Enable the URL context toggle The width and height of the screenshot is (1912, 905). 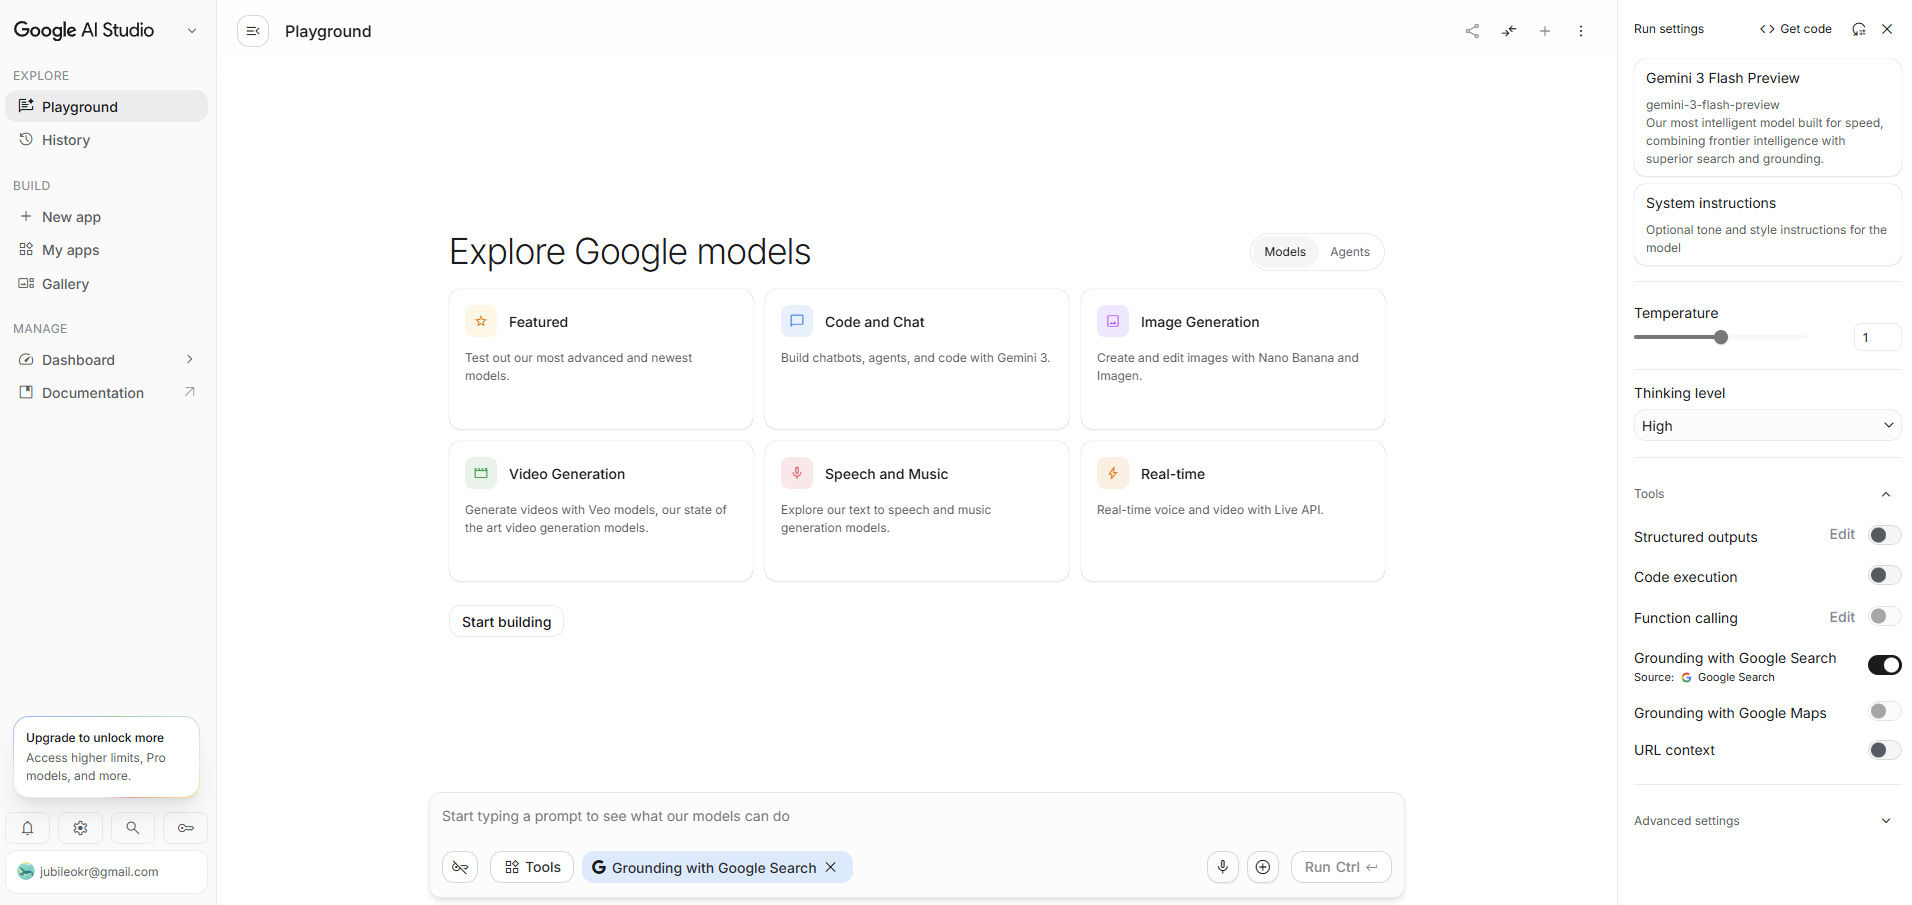(1885, 750)
